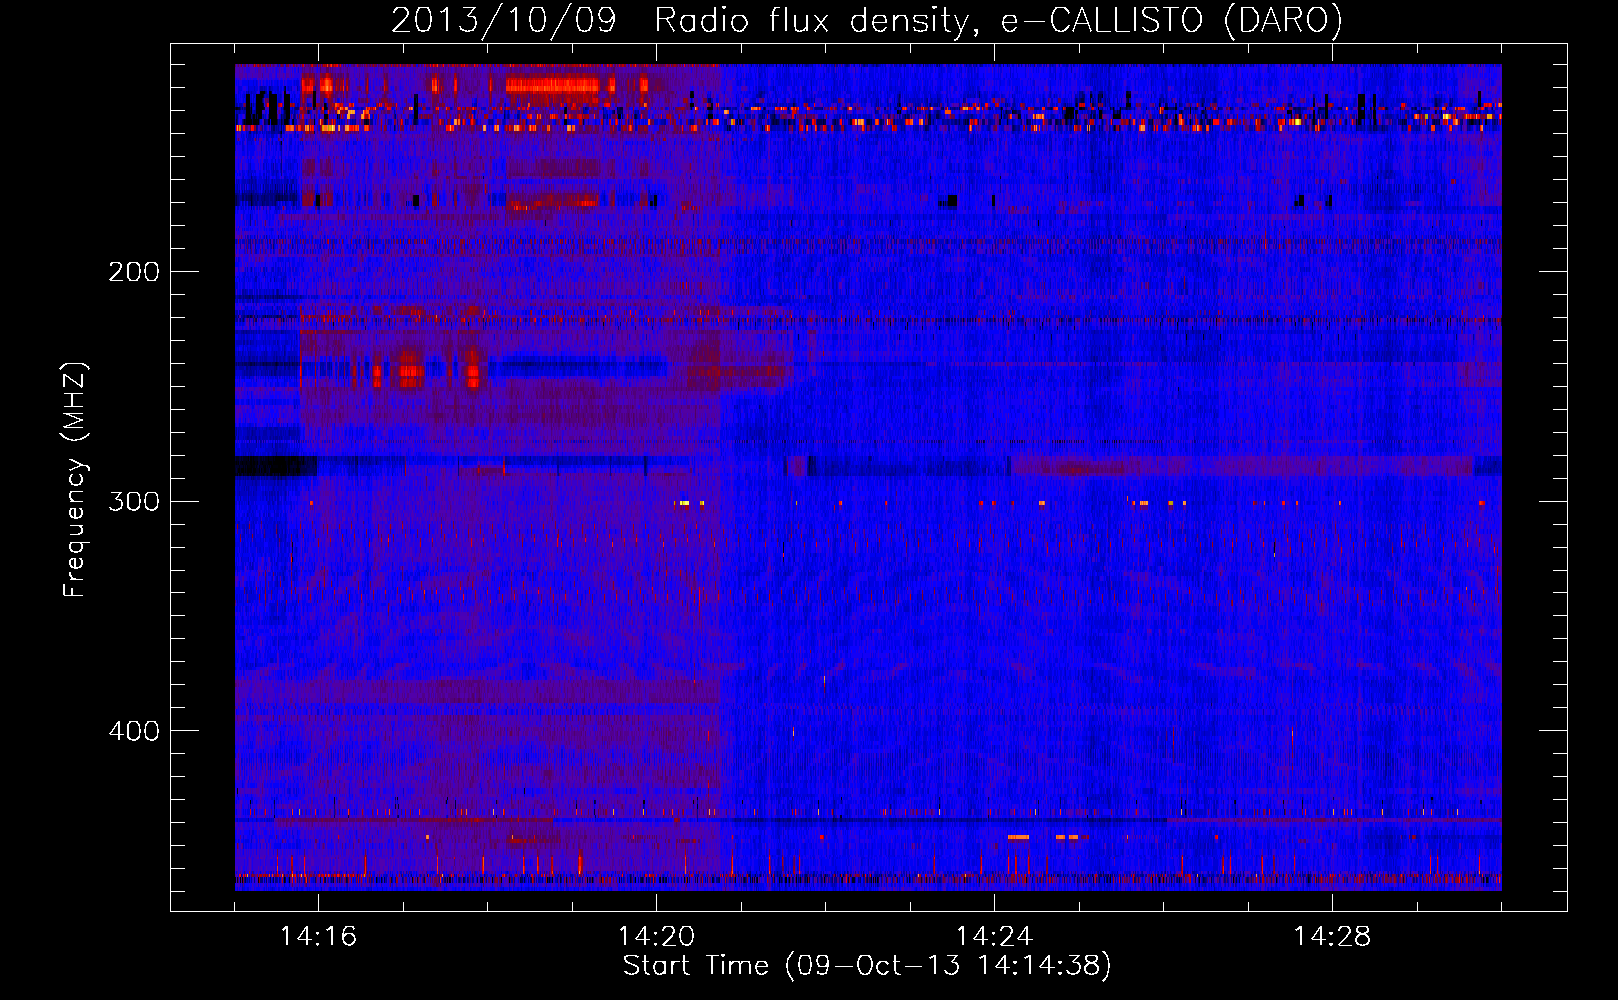Click the '14:28' time tick label
The width and height of the screenshot is (1618, 1000).
pos(1332,936)
